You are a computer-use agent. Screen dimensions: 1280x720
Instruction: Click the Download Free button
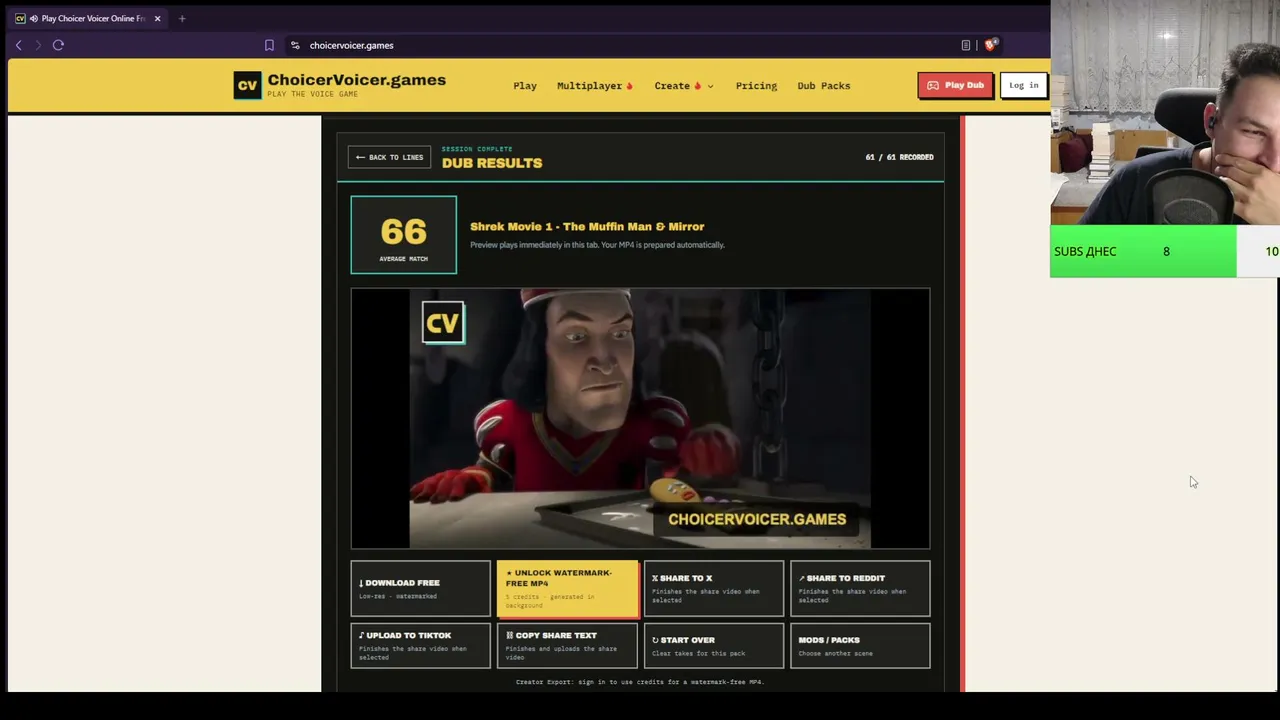(x=420, y=589)
